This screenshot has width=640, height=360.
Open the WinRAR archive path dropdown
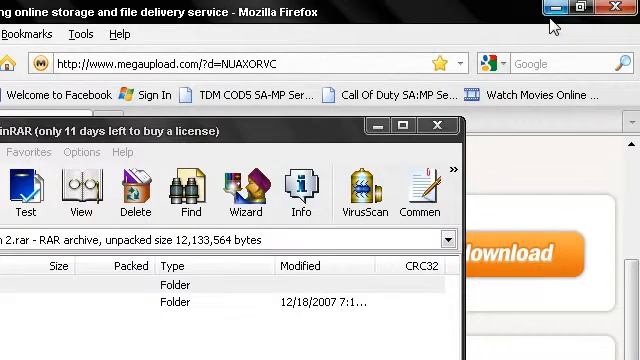[x=448, y=240]
